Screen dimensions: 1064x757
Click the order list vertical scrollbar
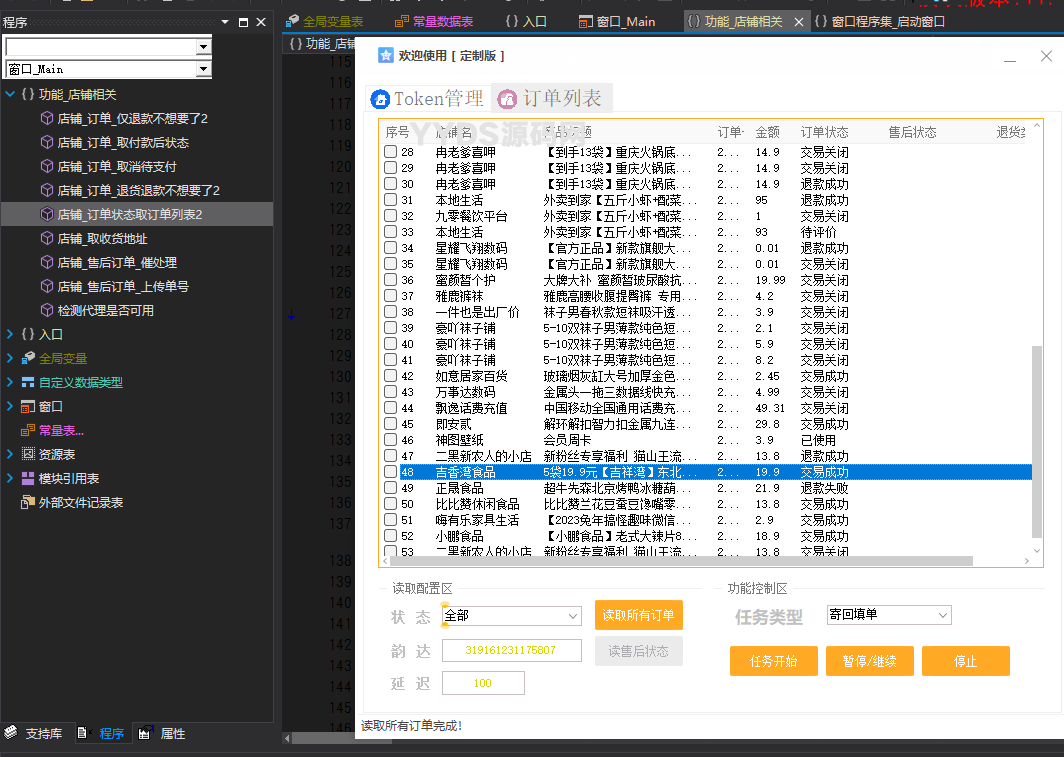(1036, 450)
